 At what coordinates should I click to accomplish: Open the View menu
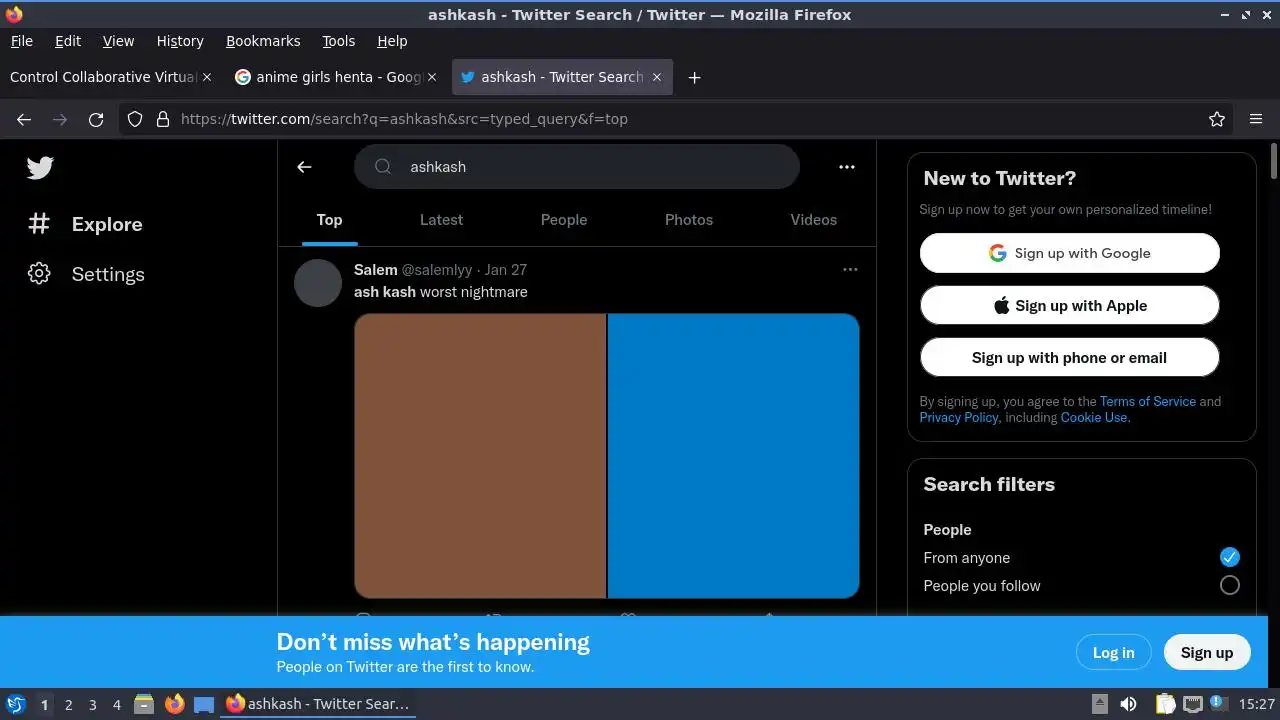(118, 41)
